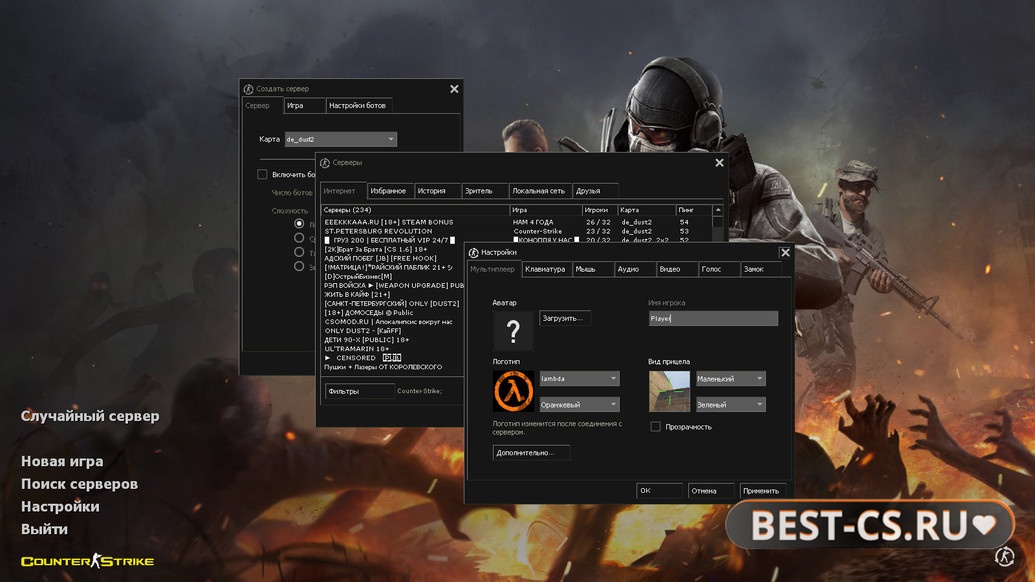Screen dimensions: 1035x582
Task: Select the Сервер tab in Создать сервер
Action: [262, 106]
